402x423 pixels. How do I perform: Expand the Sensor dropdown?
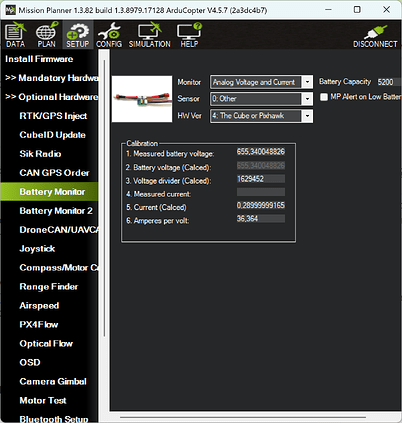261,99
